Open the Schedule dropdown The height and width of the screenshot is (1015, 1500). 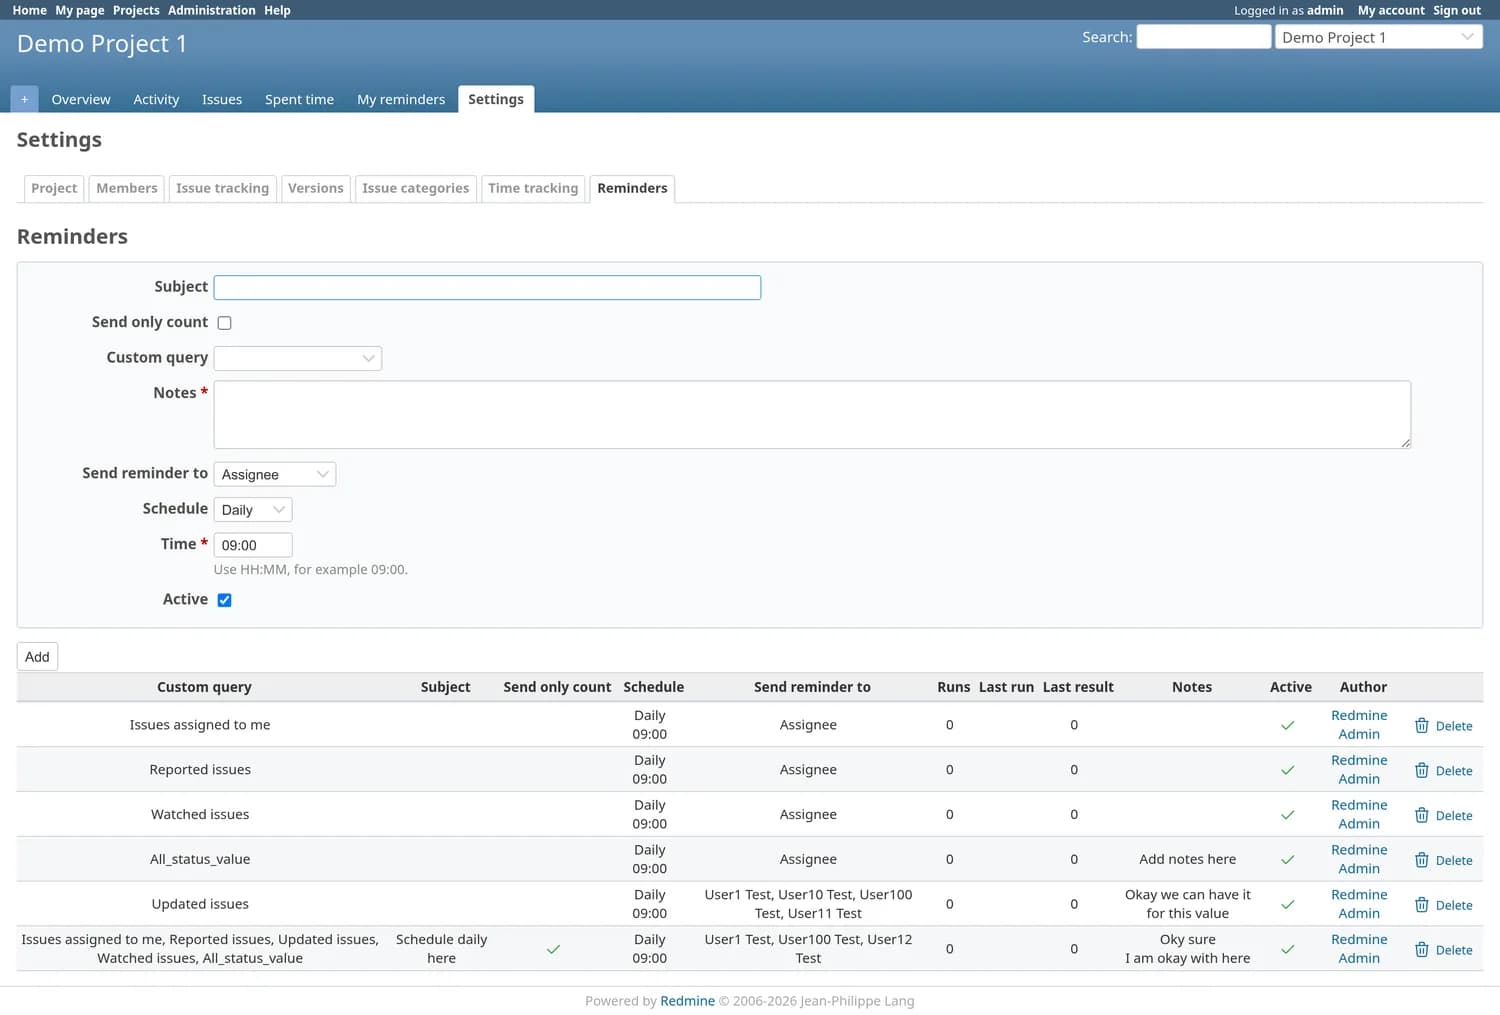coord(253,510)
